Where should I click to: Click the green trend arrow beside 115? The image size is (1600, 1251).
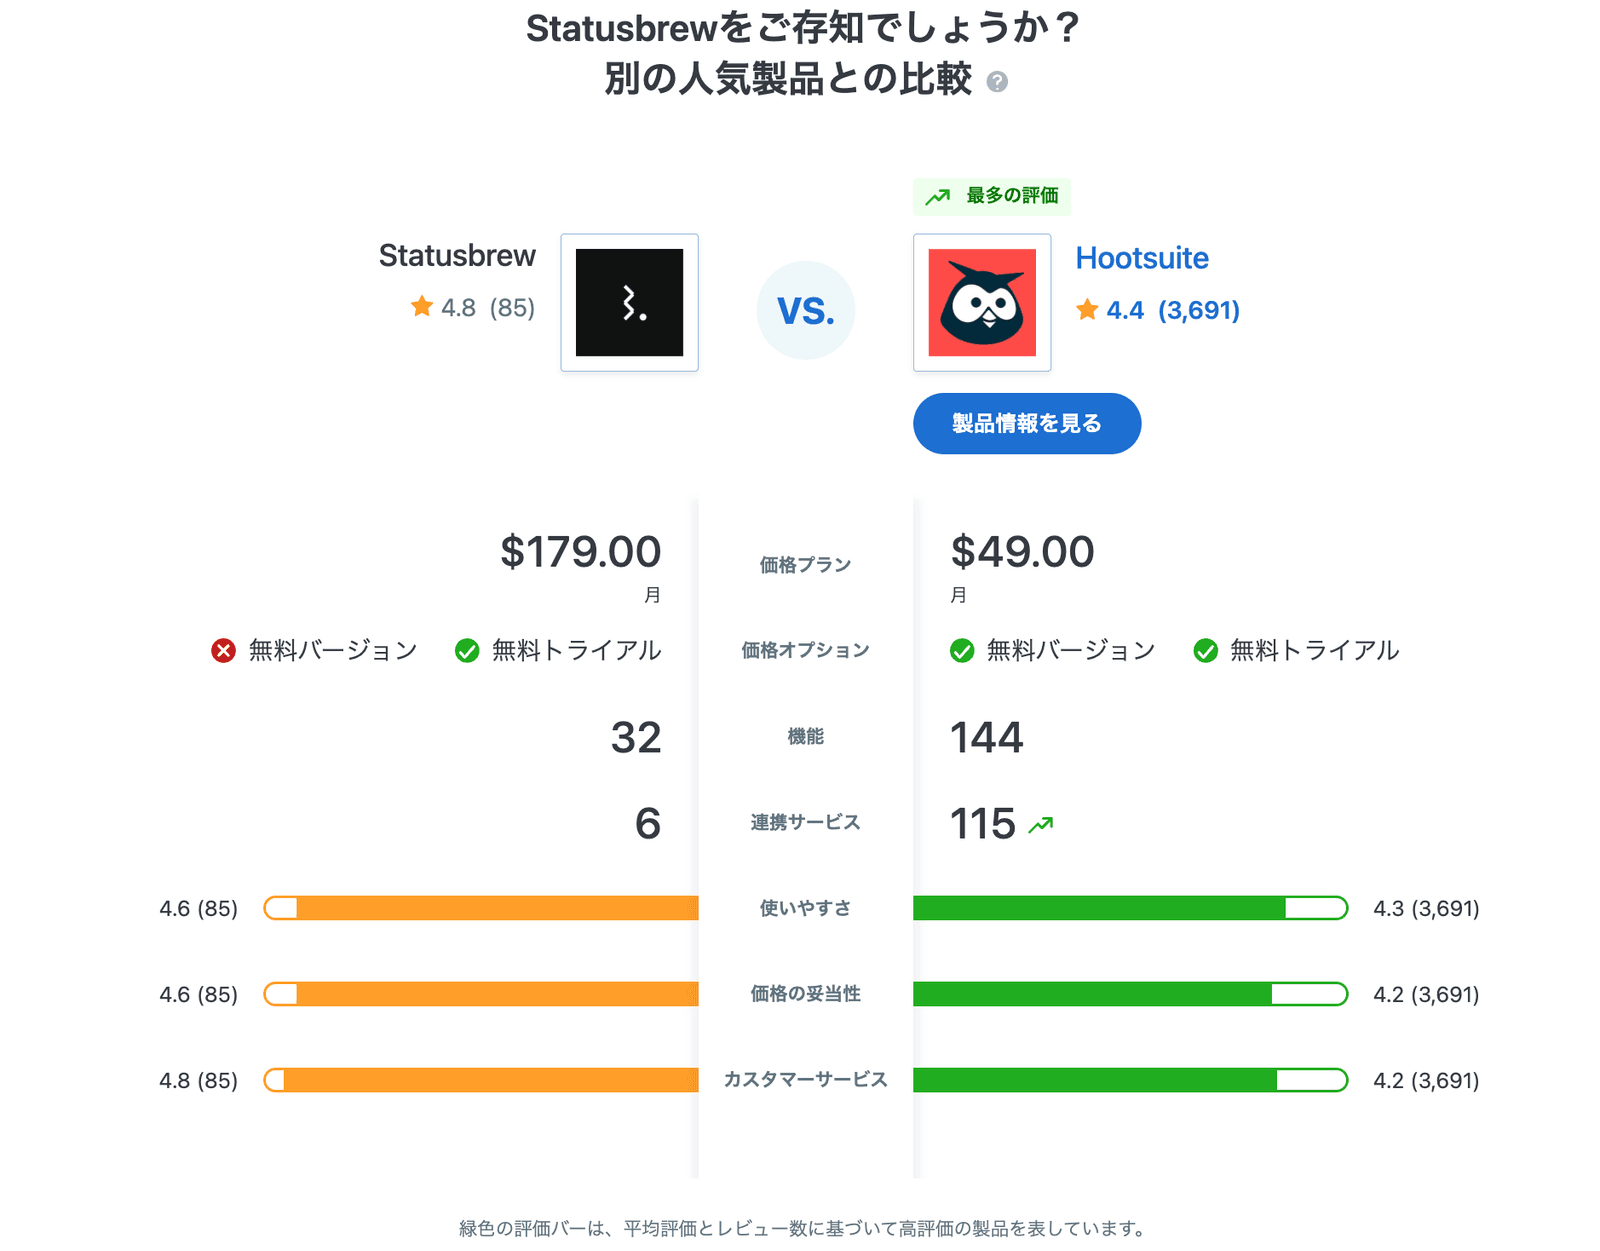pos(1041,825)
